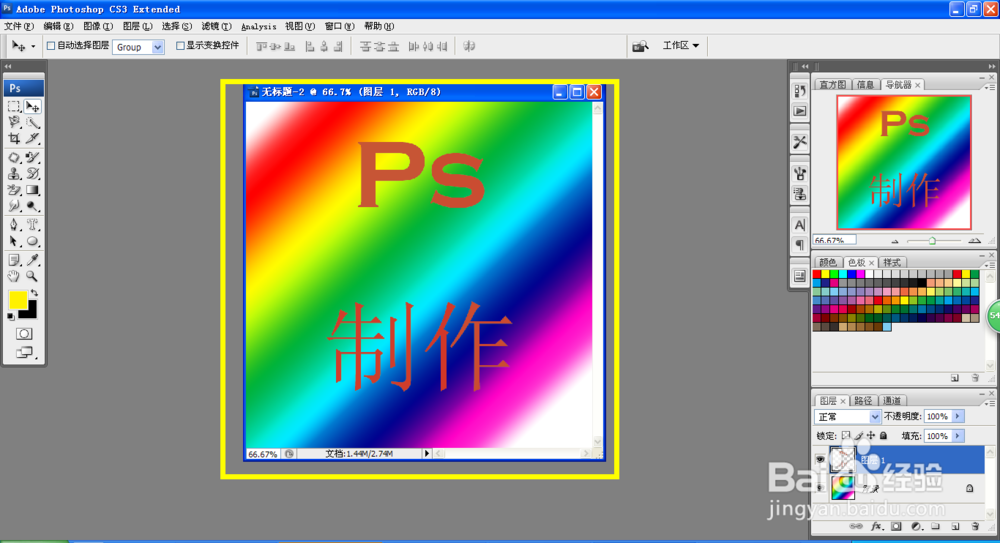The image size is (1000, 543).
Task: Select the Slice tool
Action: (33, 138)
